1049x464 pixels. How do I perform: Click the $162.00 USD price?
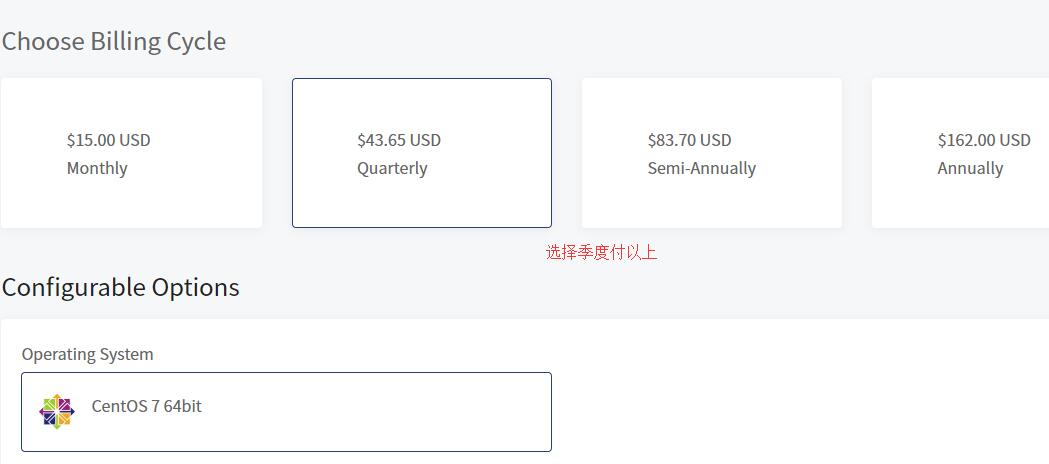pos(983,140)
